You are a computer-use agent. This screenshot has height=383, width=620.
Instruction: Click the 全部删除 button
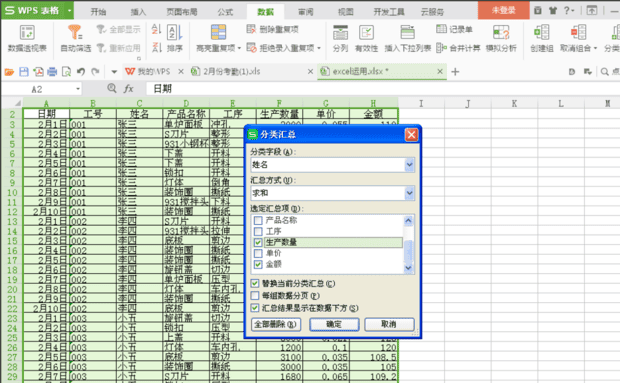(x=276, y=324)
